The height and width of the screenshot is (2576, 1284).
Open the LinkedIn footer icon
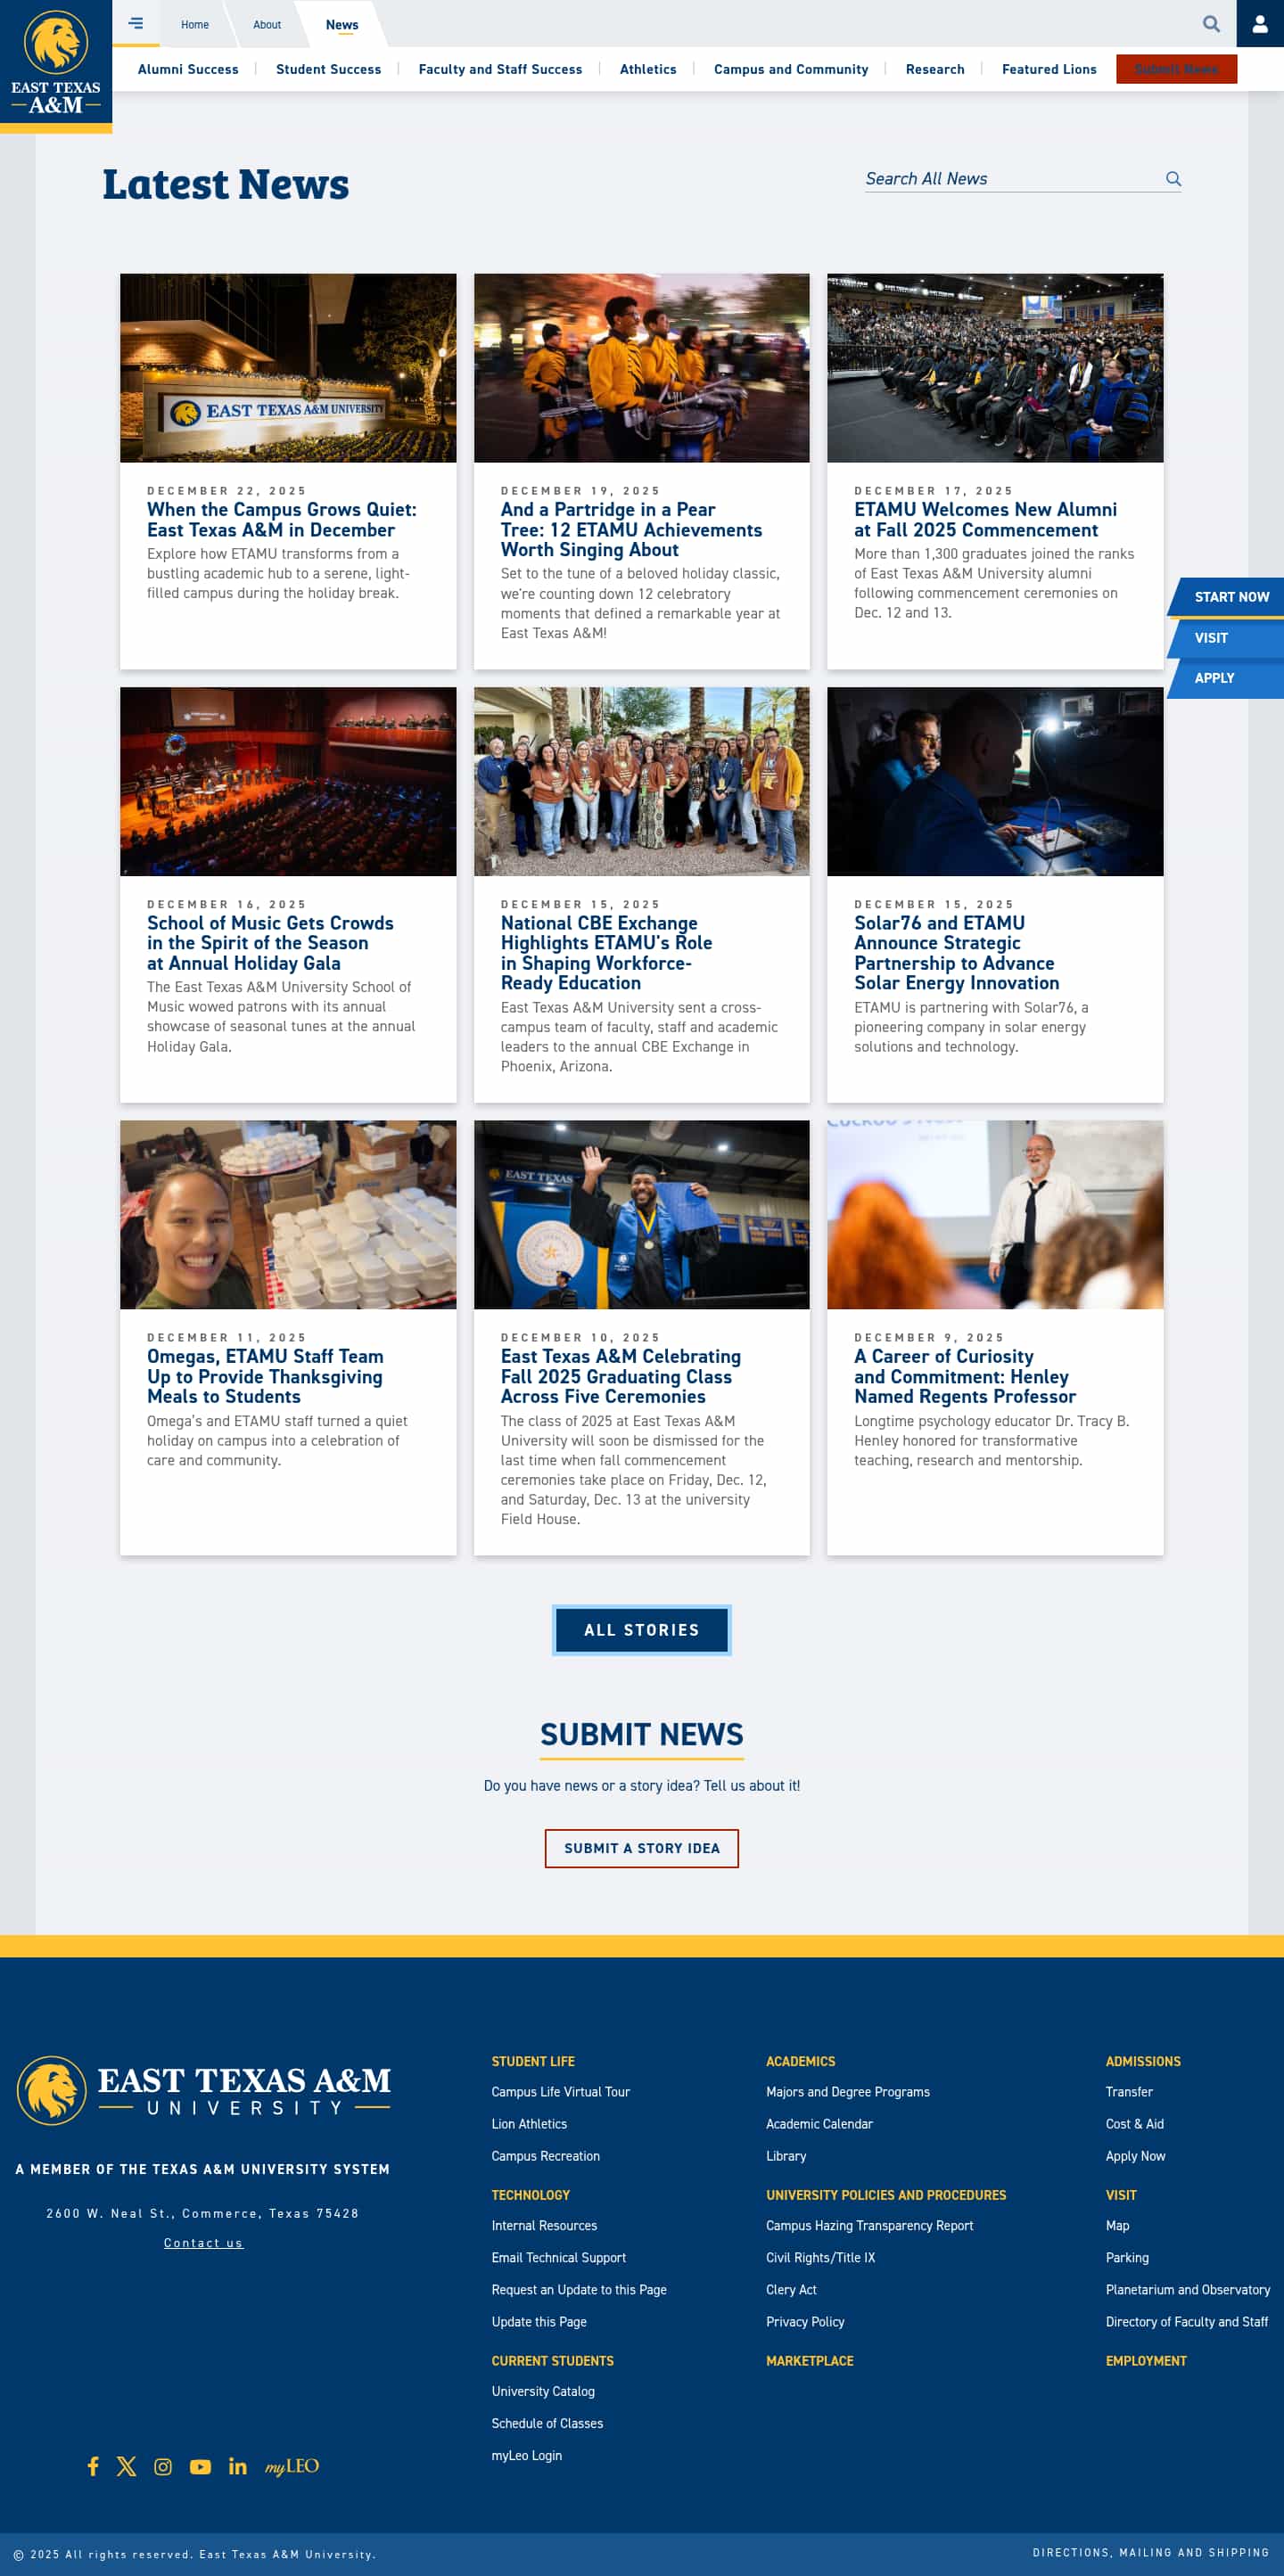pyautogui.click(x=237, y=2466)
